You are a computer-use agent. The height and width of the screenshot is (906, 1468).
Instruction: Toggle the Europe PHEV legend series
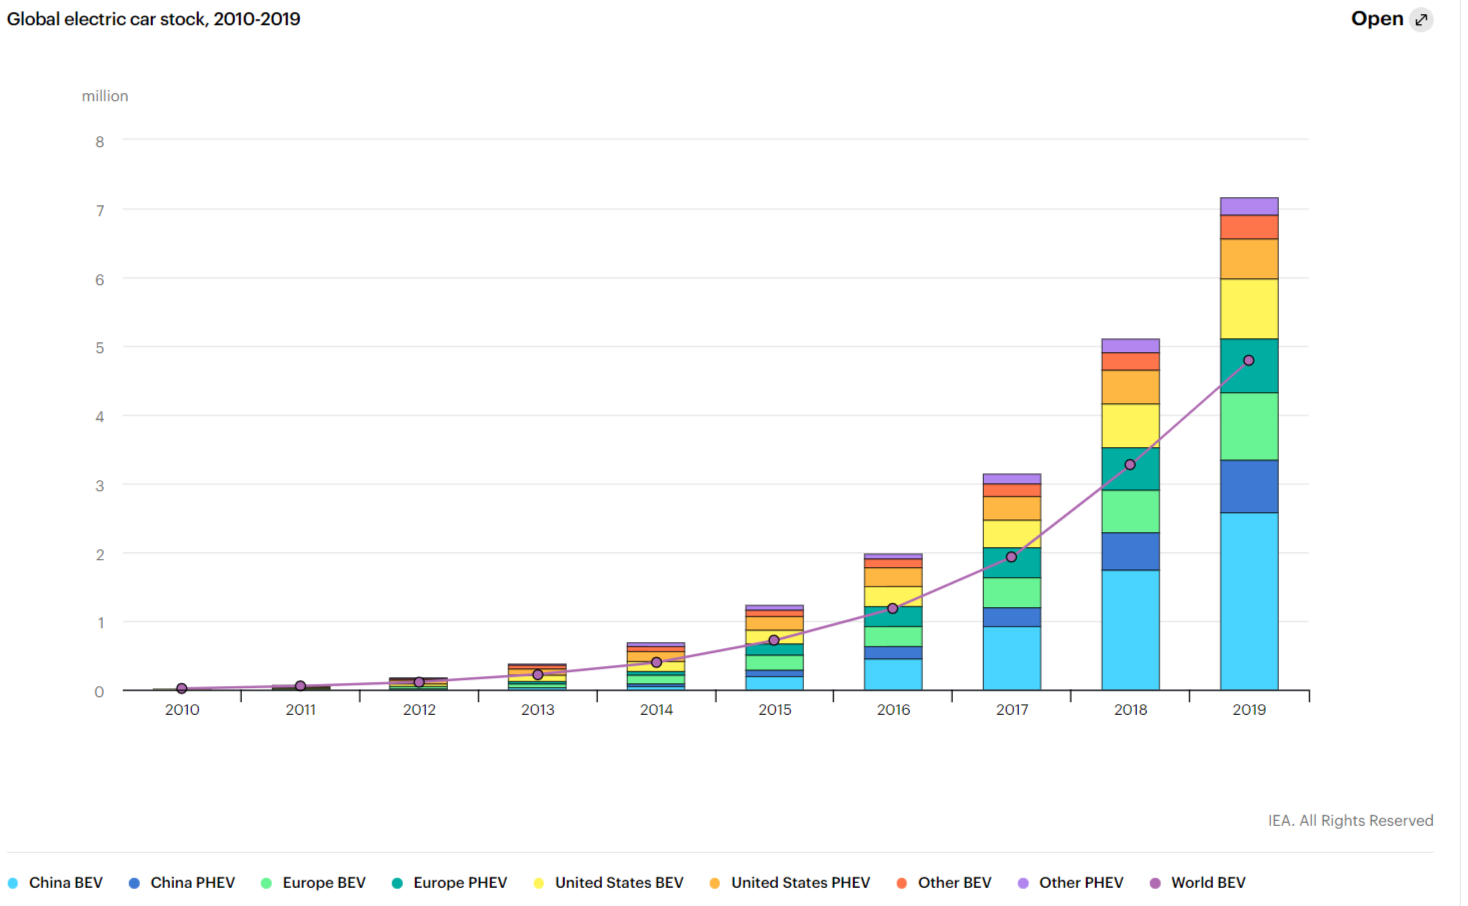point(449,883)
